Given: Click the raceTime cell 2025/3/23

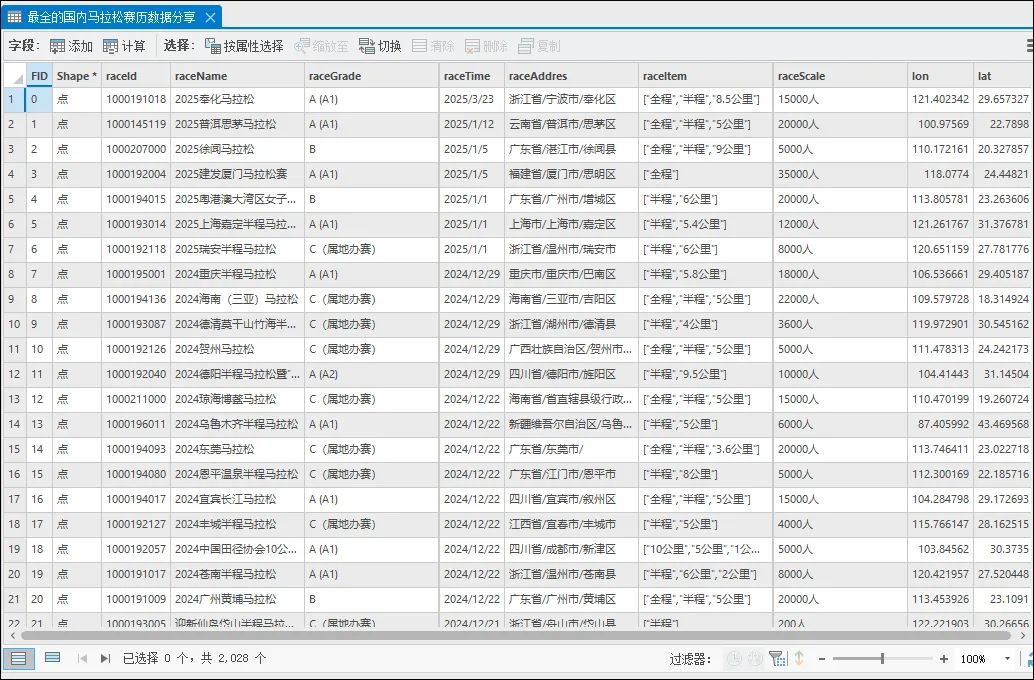Looking at the screenshot, I should (472, 100).
